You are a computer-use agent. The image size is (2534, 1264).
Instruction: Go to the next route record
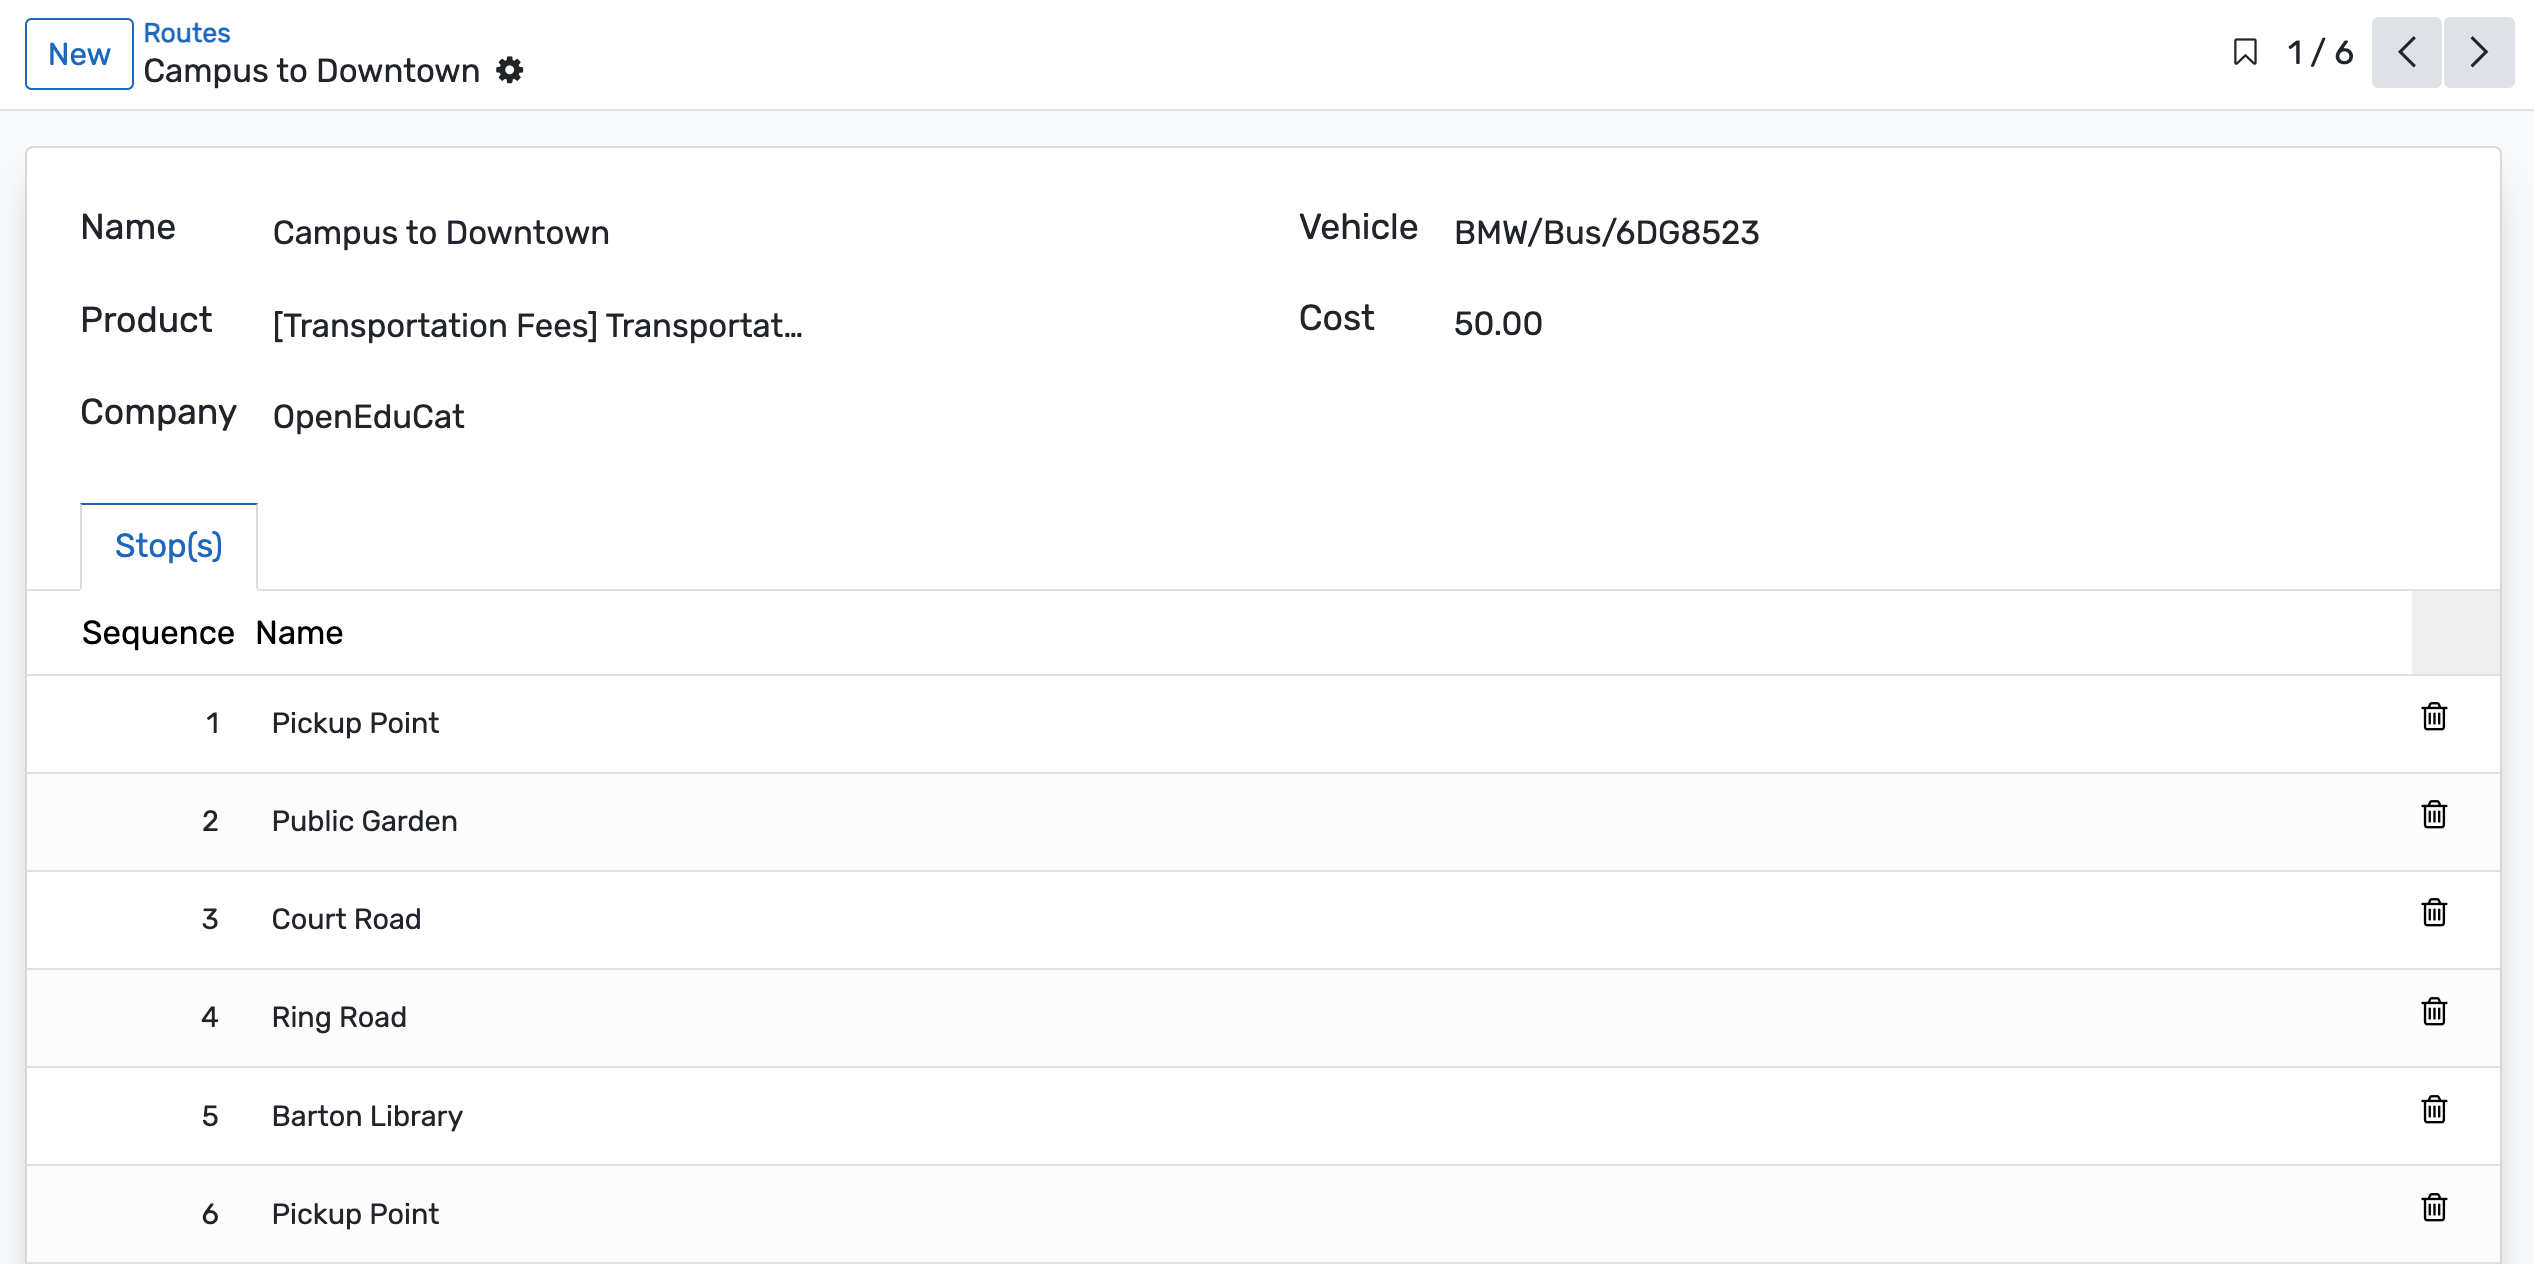pyautogui.click(x=2478, y=52)
